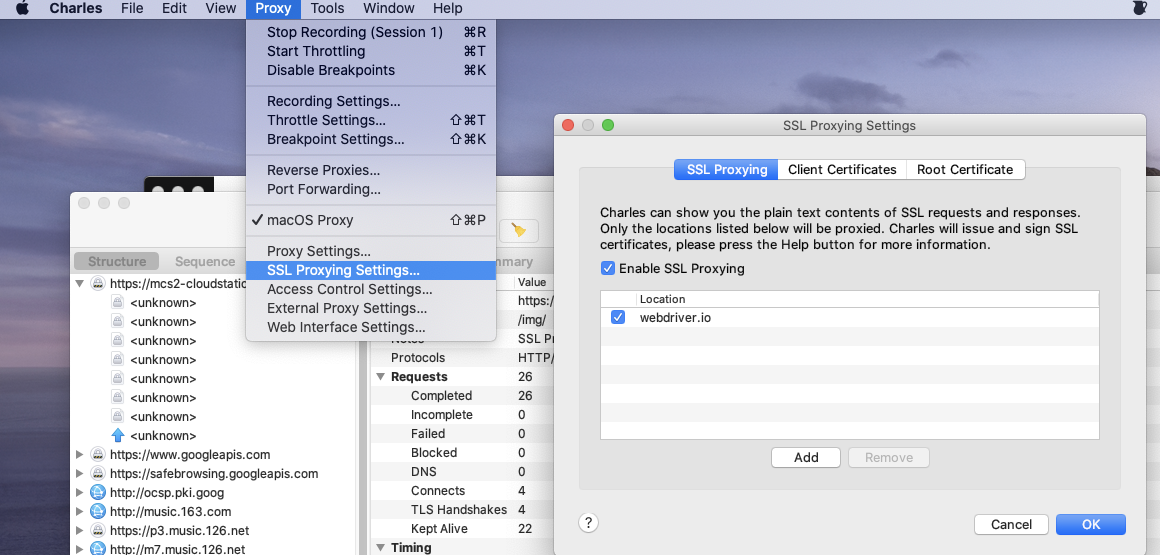Open Web Interface Settings... menu item
The width and height of the screenshot is (1160, 555).
(371, 327)
